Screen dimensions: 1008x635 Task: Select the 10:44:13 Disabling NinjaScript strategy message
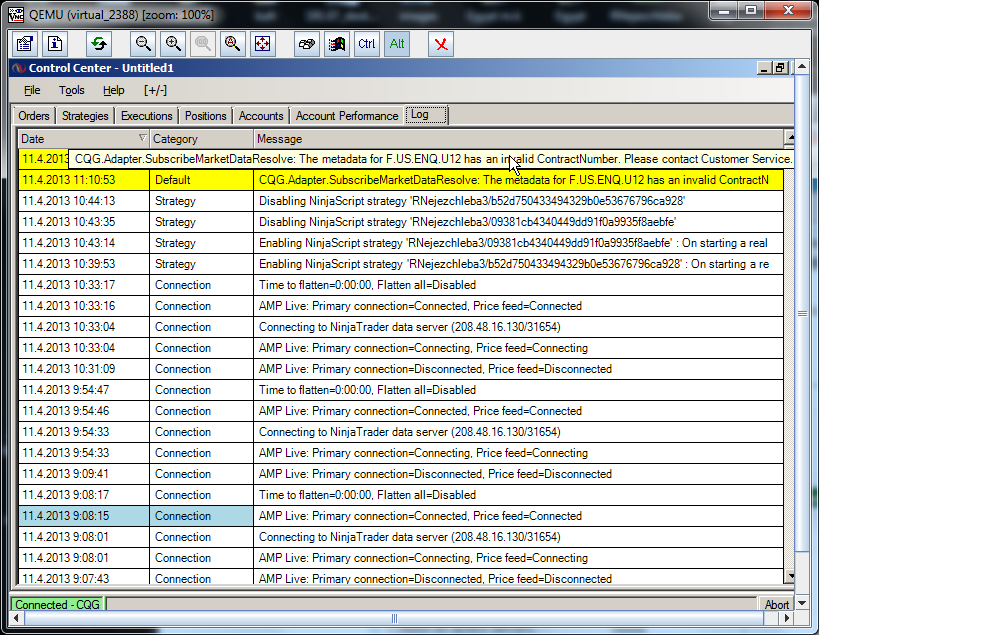tap(518, 201)
